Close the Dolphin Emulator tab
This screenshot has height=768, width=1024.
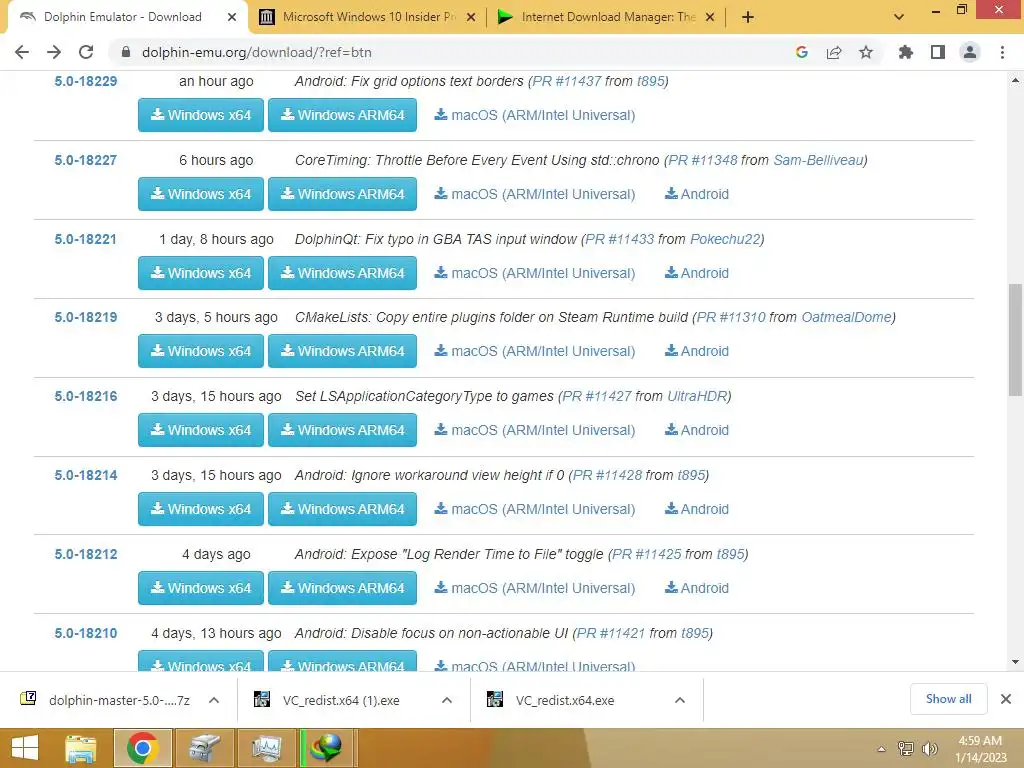(x=232, y=17)
